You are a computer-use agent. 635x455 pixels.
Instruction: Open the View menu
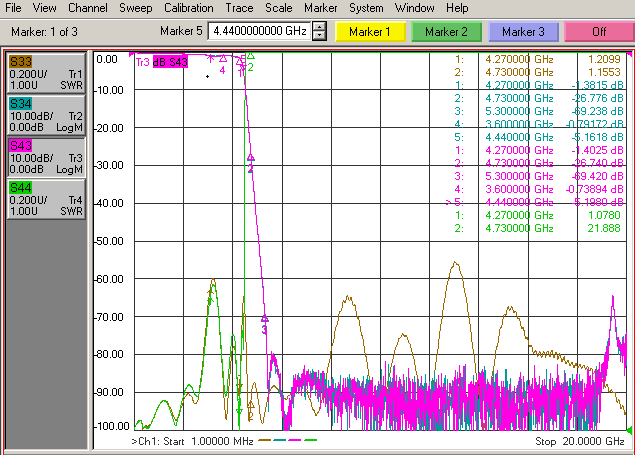click(x=45, y=8)
